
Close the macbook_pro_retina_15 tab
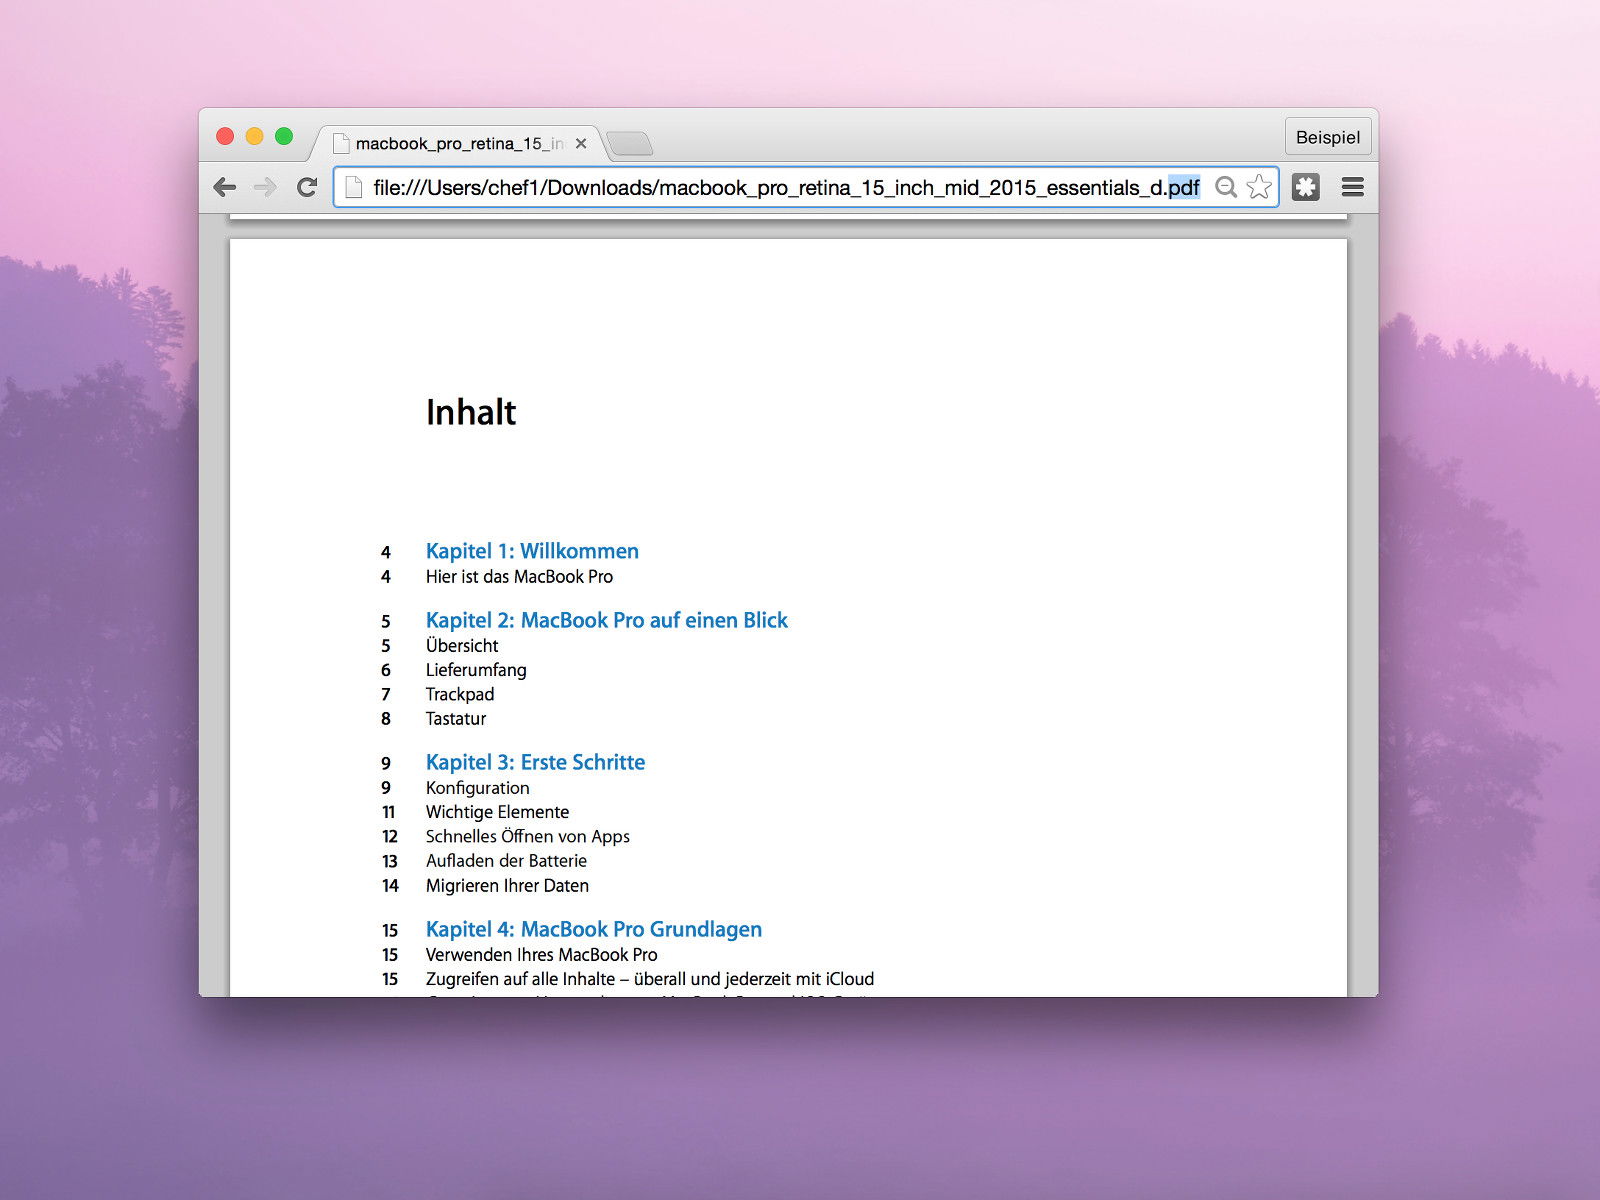point(581,144)
